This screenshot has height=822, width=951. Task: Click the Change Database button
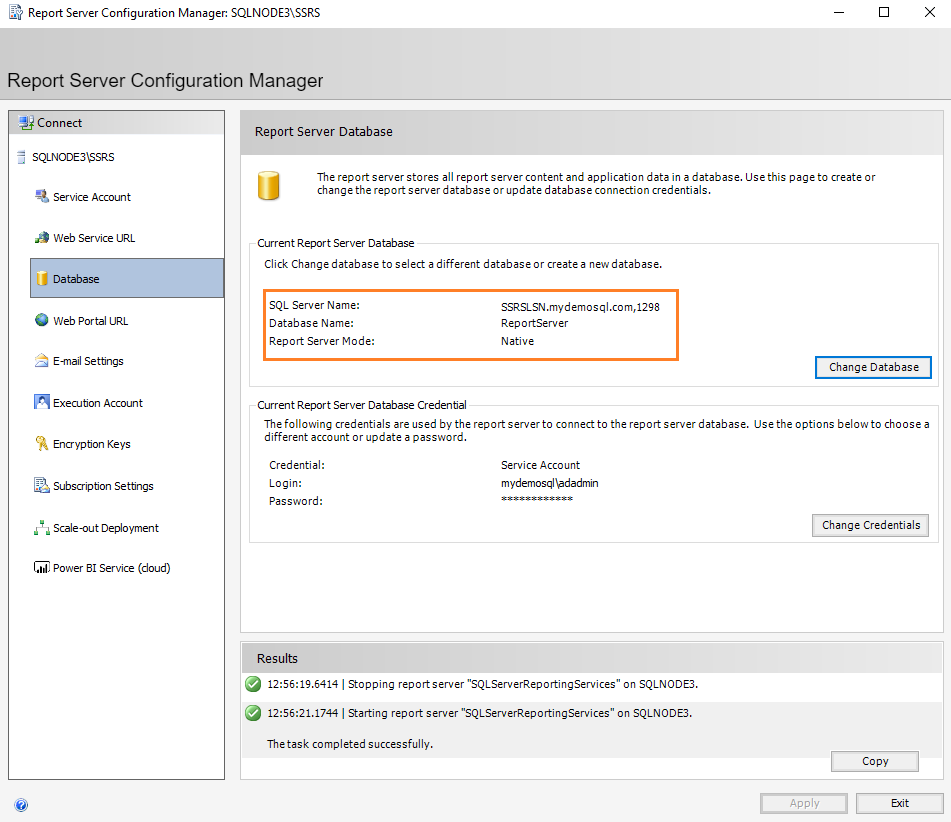[x=873, y=367]
